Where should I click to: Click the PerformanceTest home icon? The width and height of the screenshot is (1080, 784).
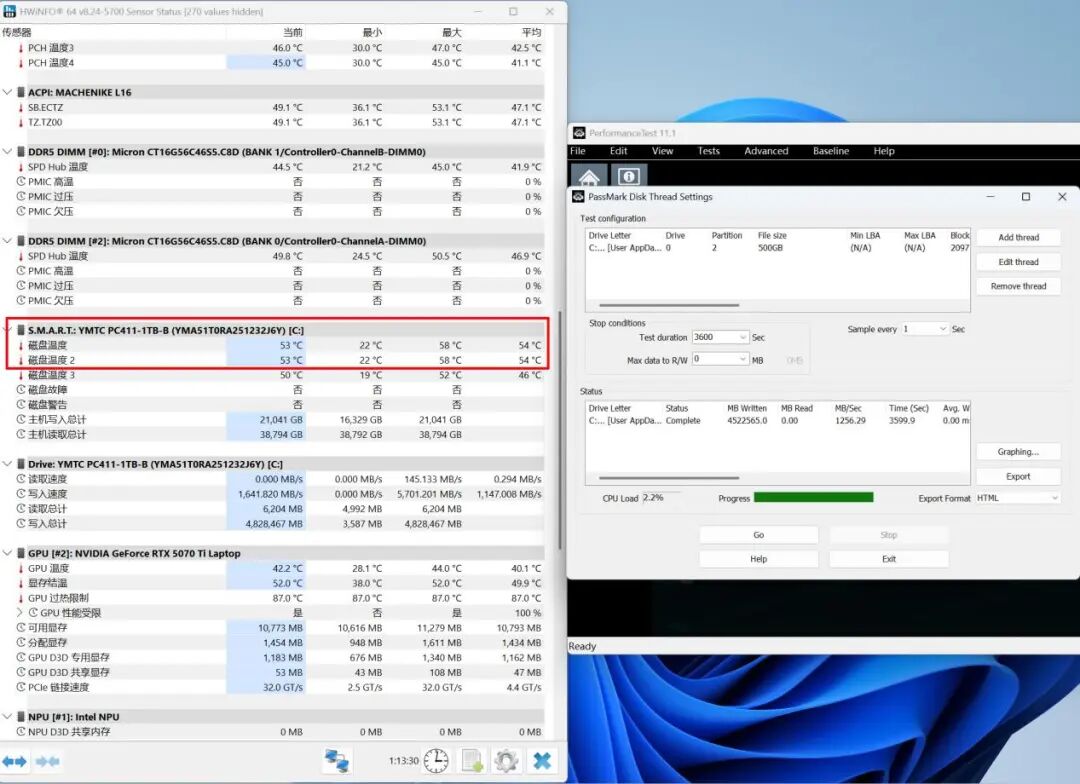point(589,176)
